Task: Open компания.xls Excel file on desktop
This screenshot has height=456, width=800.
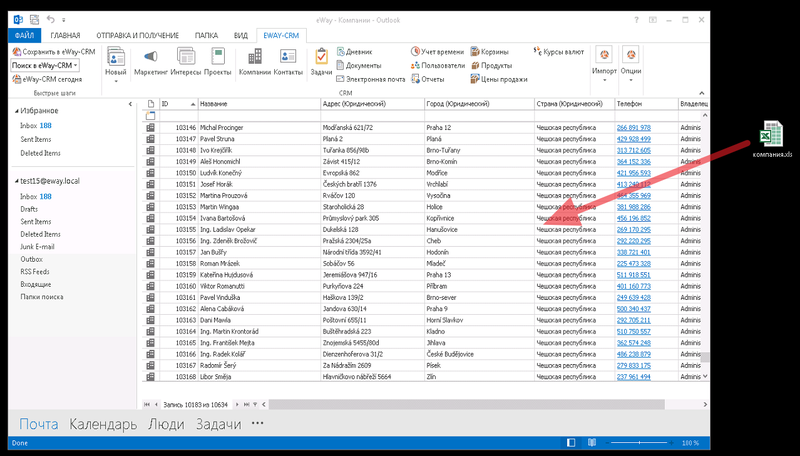Action: (x=772, y=139)
